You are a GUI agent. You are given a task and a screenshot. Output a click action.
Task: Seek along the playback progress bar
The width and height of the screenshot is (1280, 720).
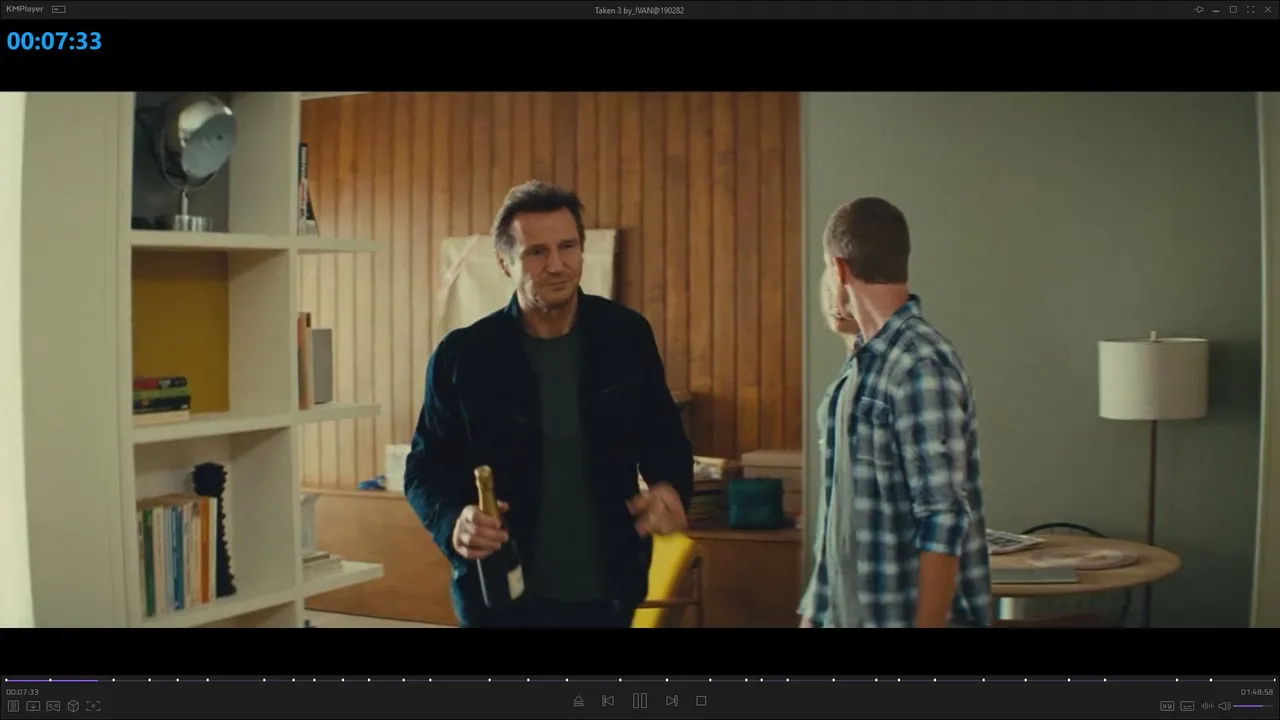[640, 680]
